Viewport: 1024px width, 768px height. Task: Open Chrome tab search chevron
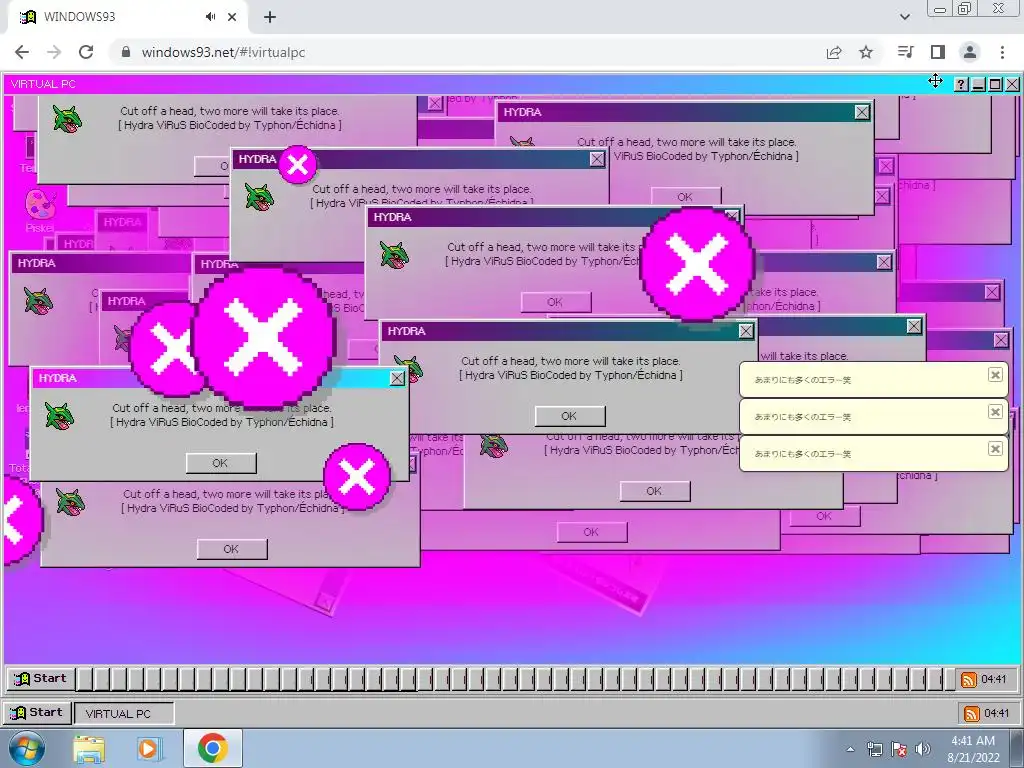tap(904, 17)
